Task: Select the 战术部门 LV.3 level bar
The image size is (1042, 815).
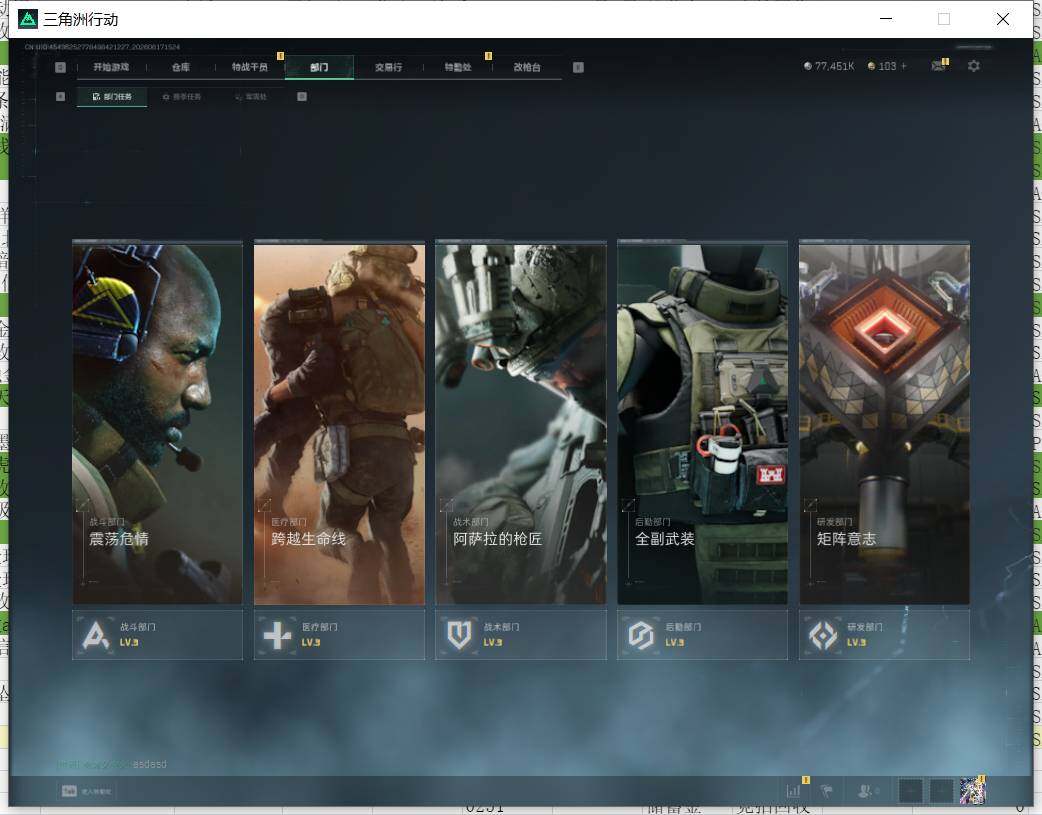Action: (521, 635)
